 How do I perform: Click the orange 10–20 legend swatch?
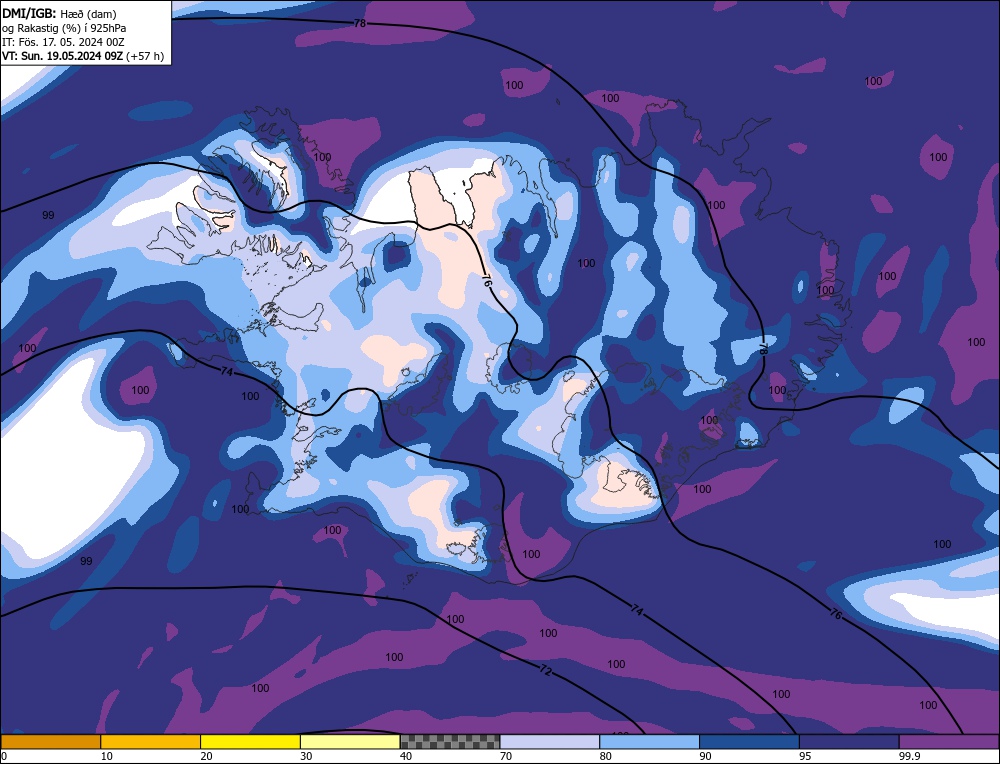tap(151, 742)
